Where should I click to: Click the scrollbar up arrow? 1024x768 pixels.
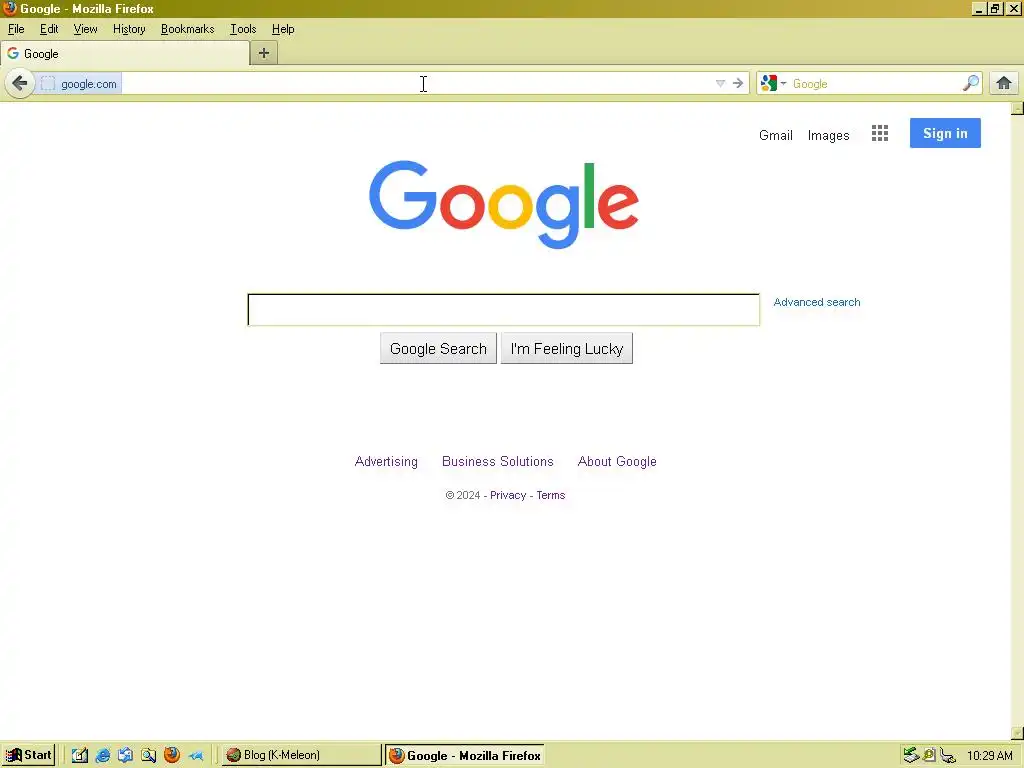(x=1017, y=108)
